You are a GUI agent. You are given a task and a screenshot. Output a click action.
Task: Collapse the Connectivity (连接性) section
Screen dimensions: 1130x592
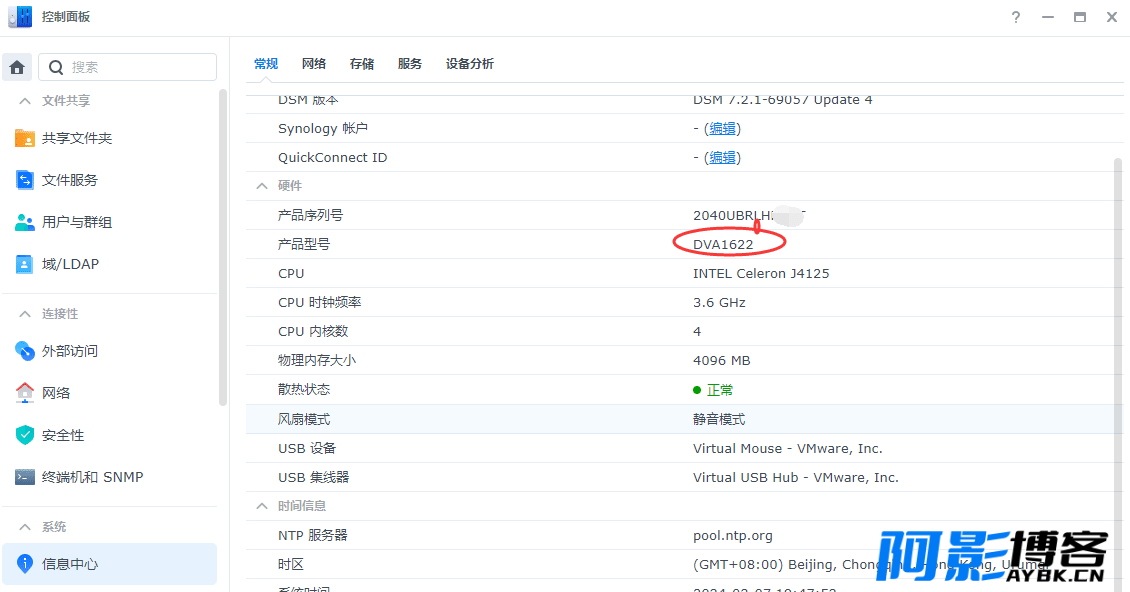click(x=25, y=314)
